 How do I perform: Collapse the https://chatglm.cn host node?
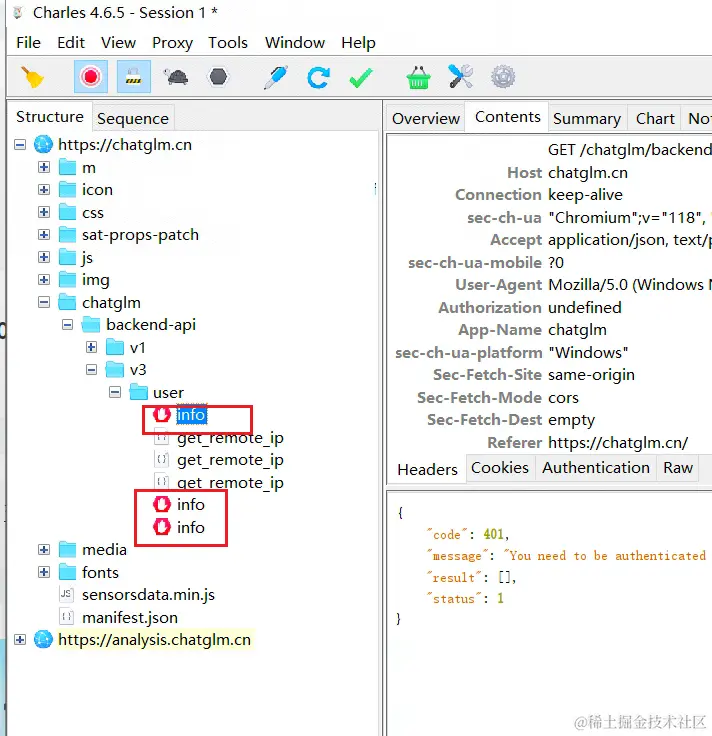20,145
